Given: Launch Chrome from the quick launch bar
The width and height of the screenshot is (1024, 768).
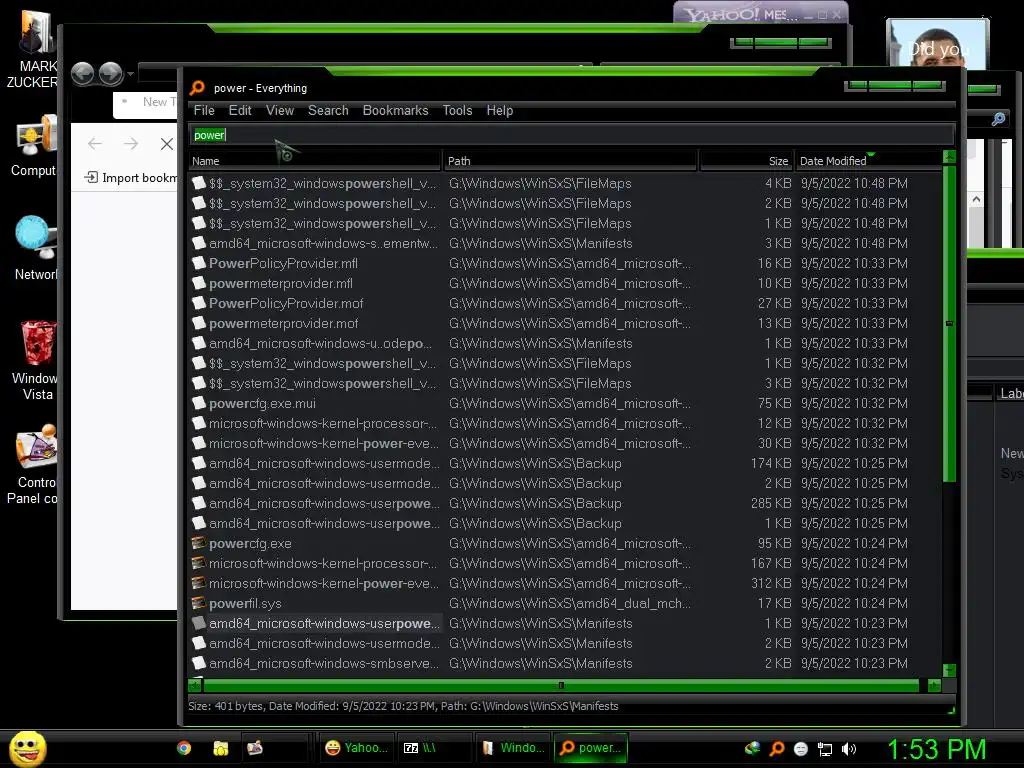Looking at the screenshot, I should pos(184,748).
